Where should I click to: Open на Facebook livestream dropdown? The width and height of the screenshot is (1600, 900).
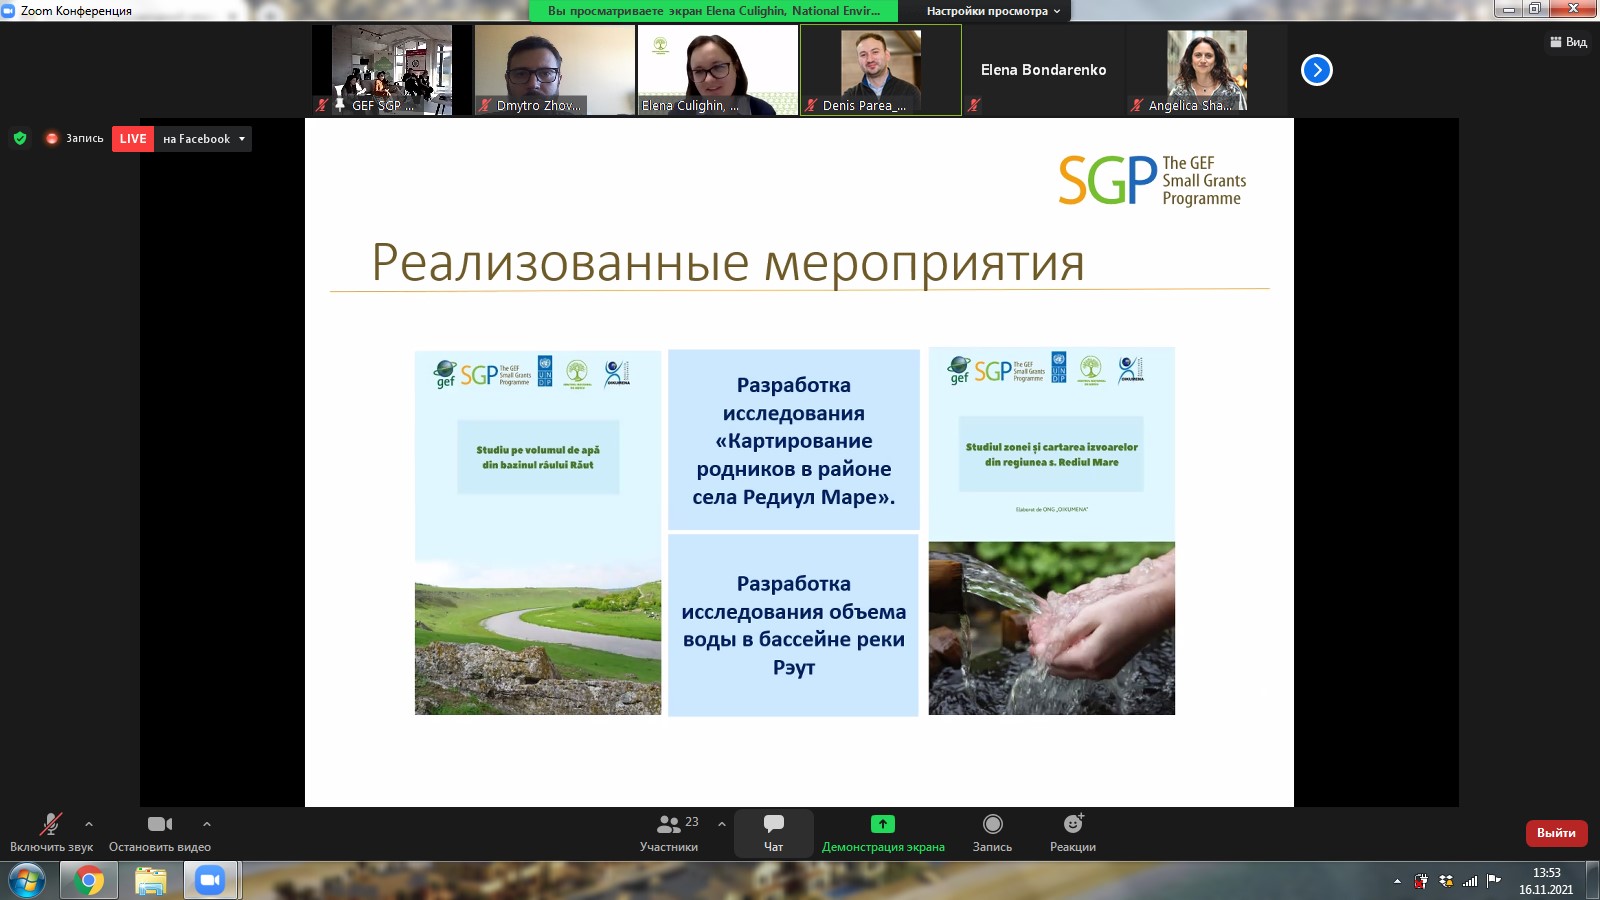[203, 139]
